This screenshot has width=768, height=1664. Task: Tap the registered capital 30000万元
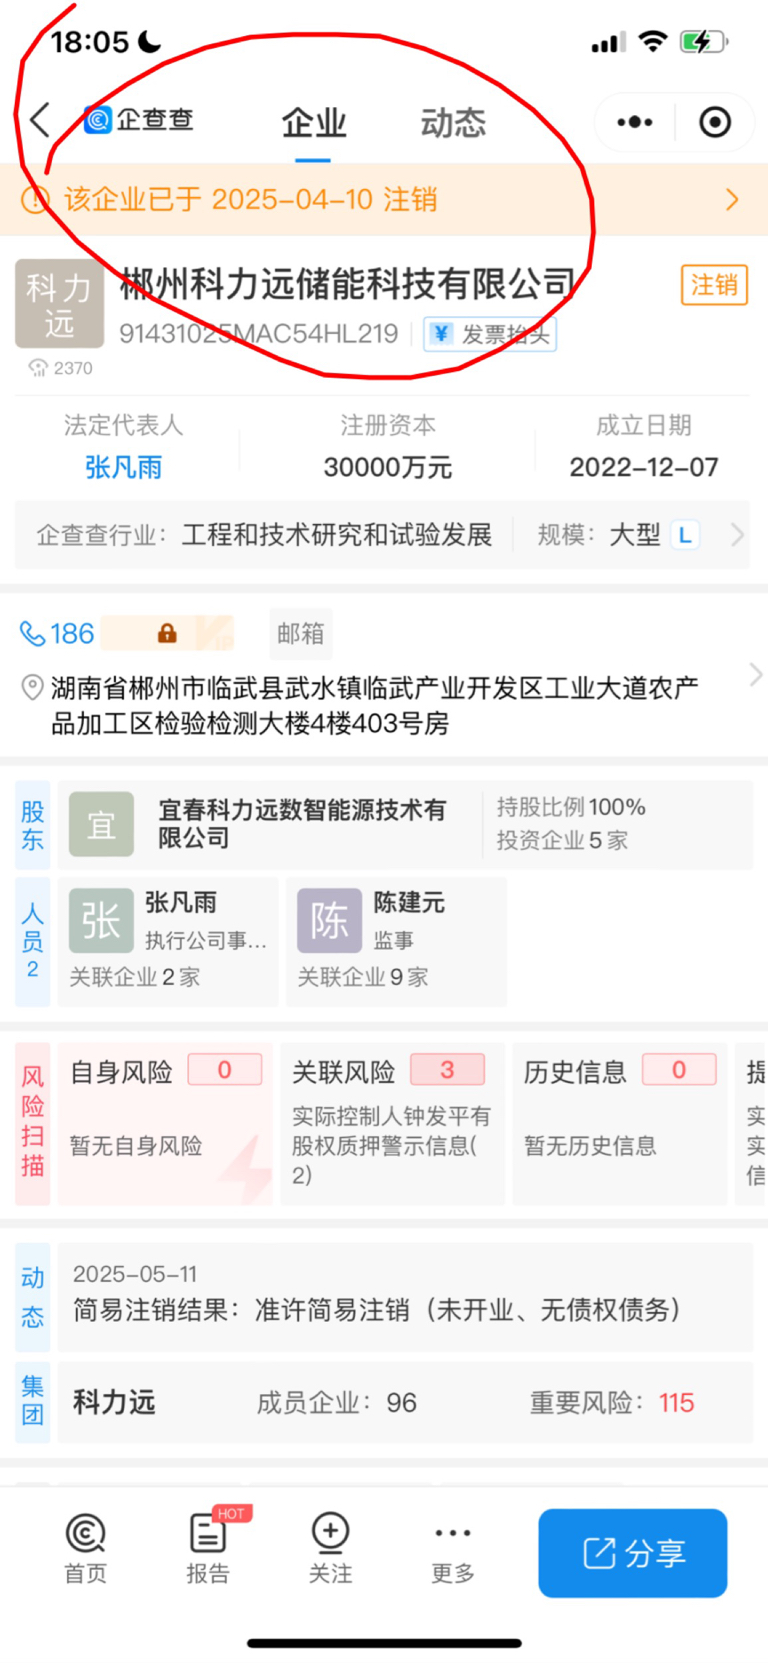point(388,467)
